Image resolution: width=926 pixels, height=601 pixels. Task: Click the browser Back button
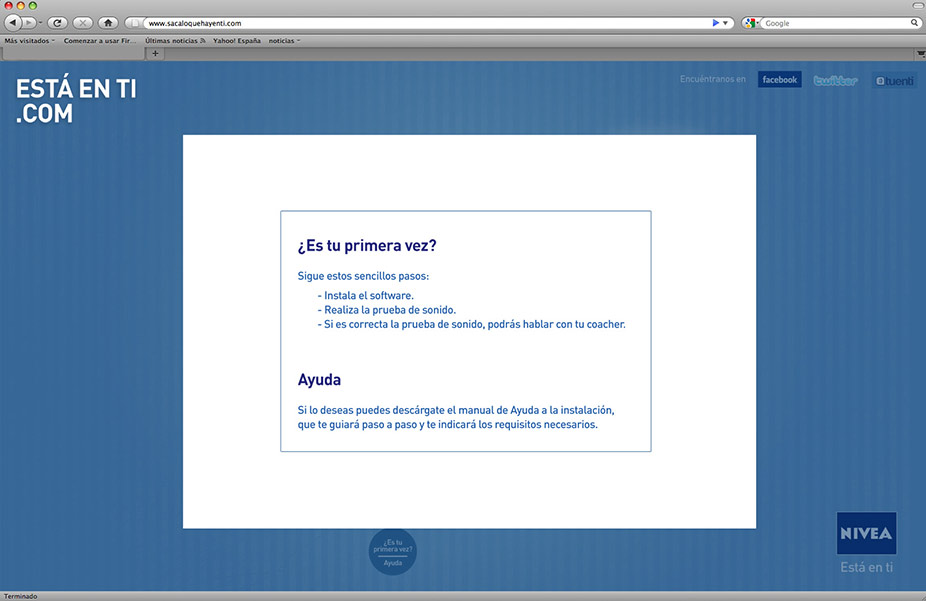(x=13, y=22)
